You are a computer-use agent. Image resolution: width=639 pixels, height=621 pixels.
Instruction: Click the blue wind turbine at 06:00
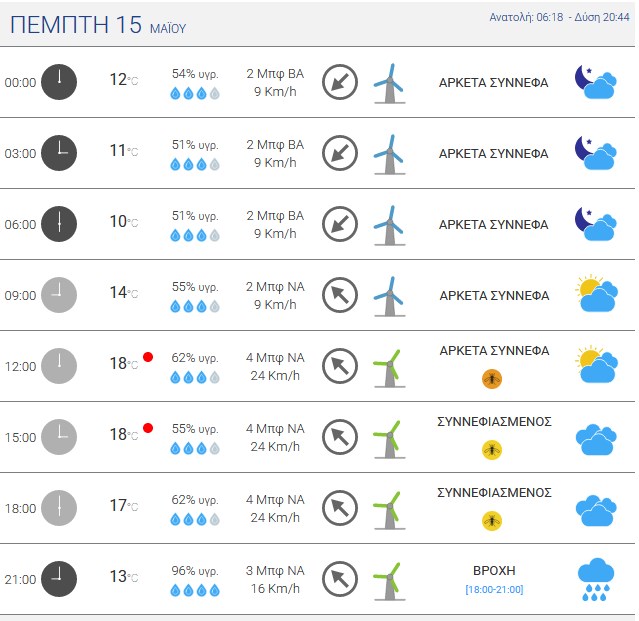click(390, 226)
